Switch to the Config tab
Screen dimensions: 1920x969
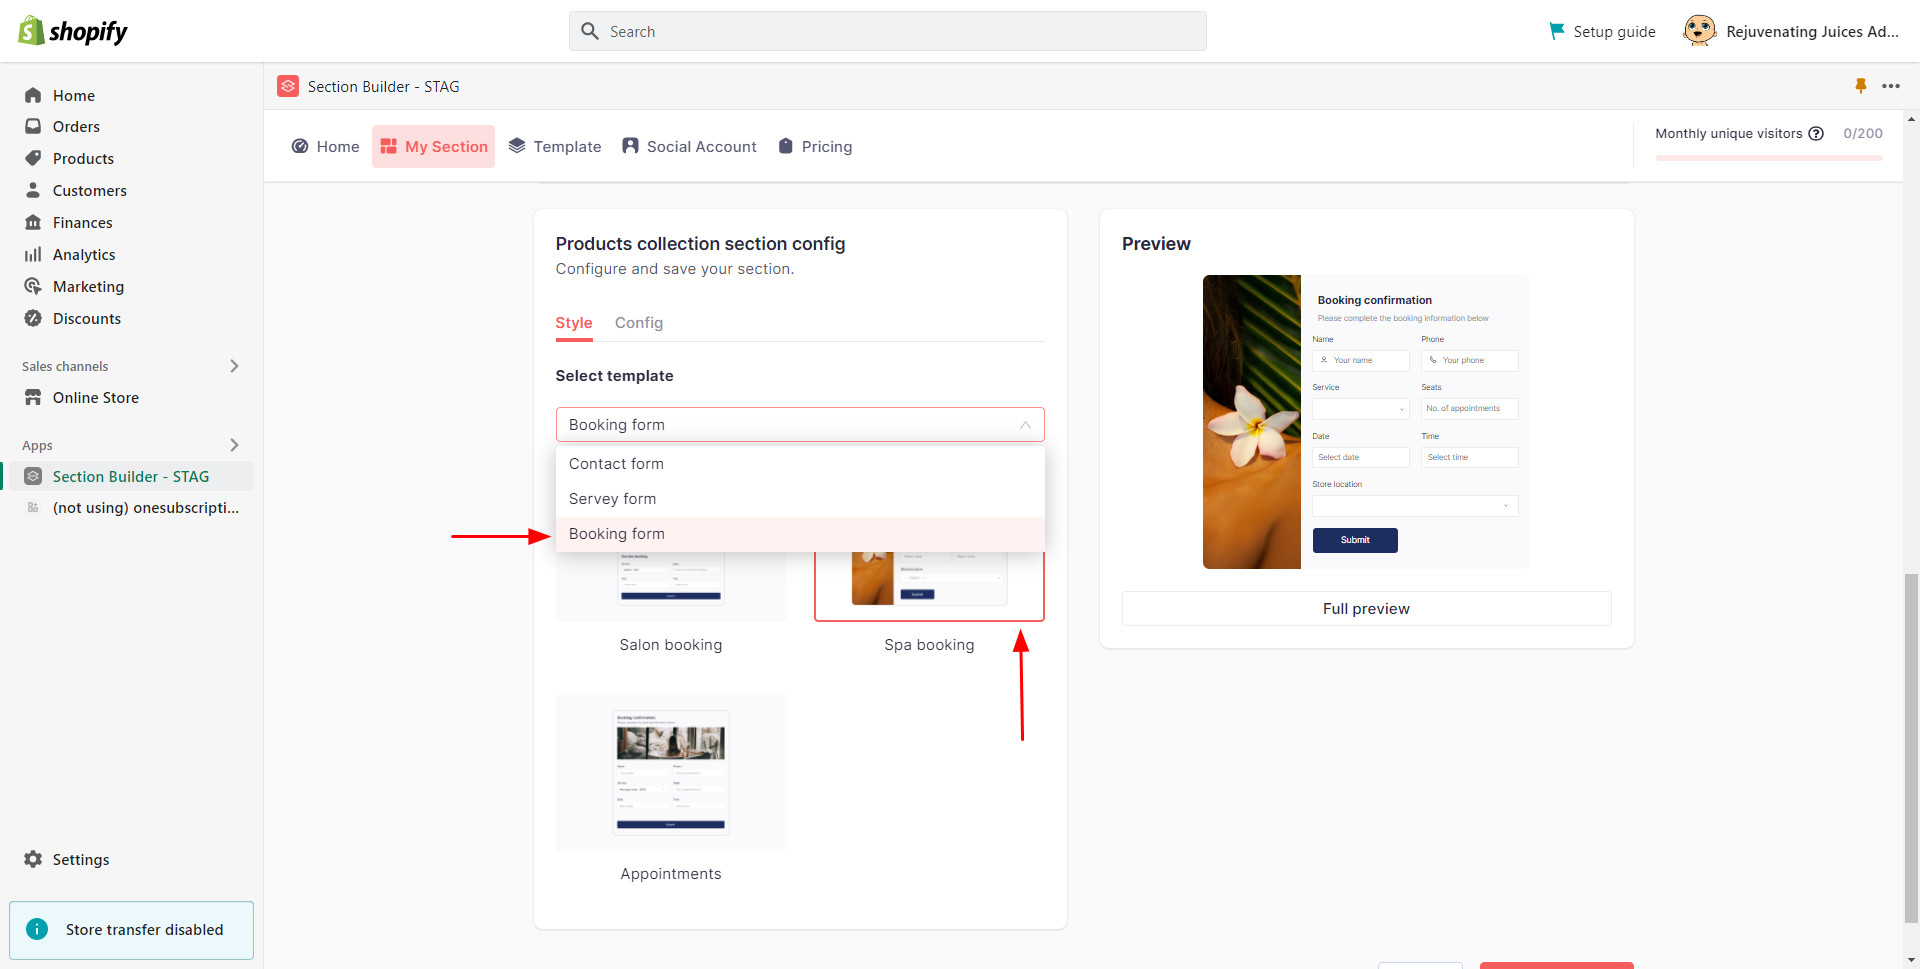pyautogui.click(x=639, y=323)
